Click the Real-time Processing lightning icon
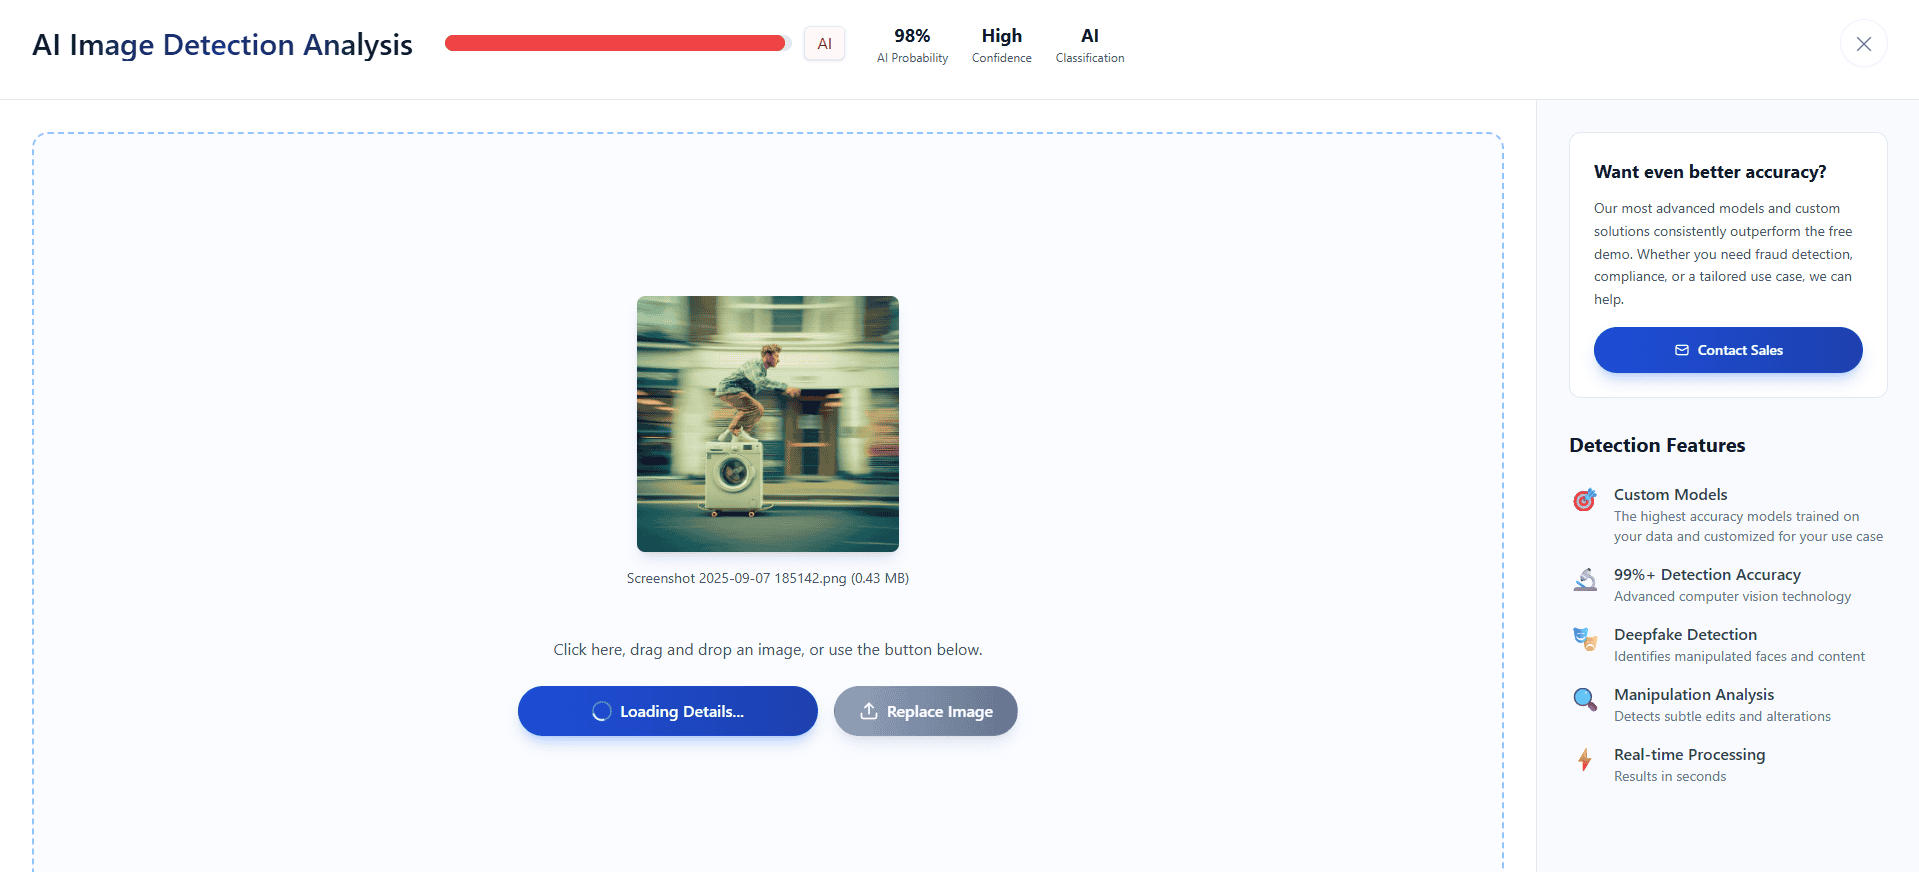Screen dimensions: 1919x872 [1585, 759]
